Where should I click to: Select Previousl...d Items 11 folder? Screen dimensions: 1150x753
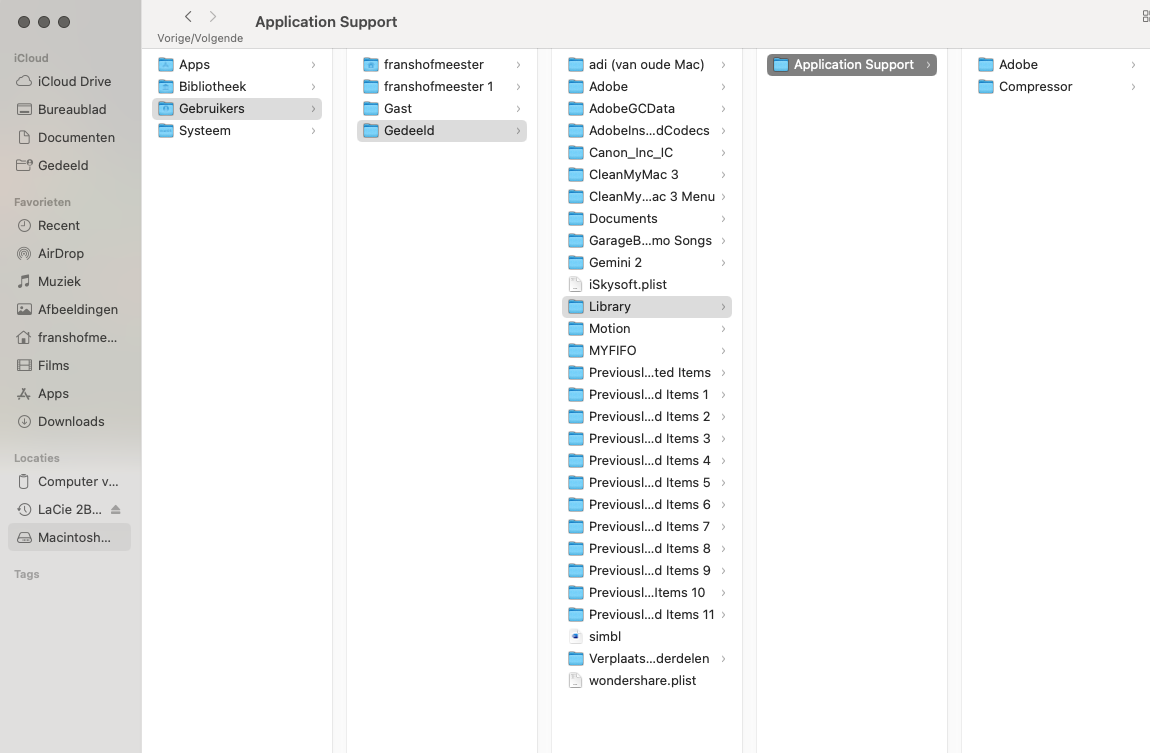[647, 614]
